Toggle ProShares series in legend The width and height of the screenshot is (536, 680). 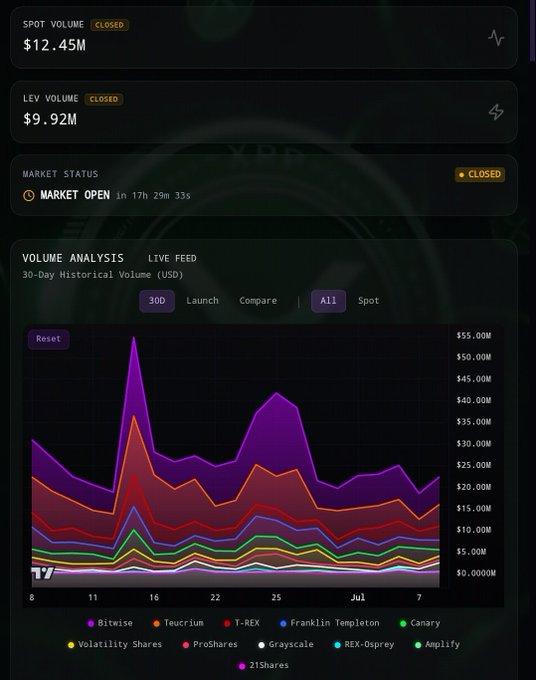tap(210, 644)
